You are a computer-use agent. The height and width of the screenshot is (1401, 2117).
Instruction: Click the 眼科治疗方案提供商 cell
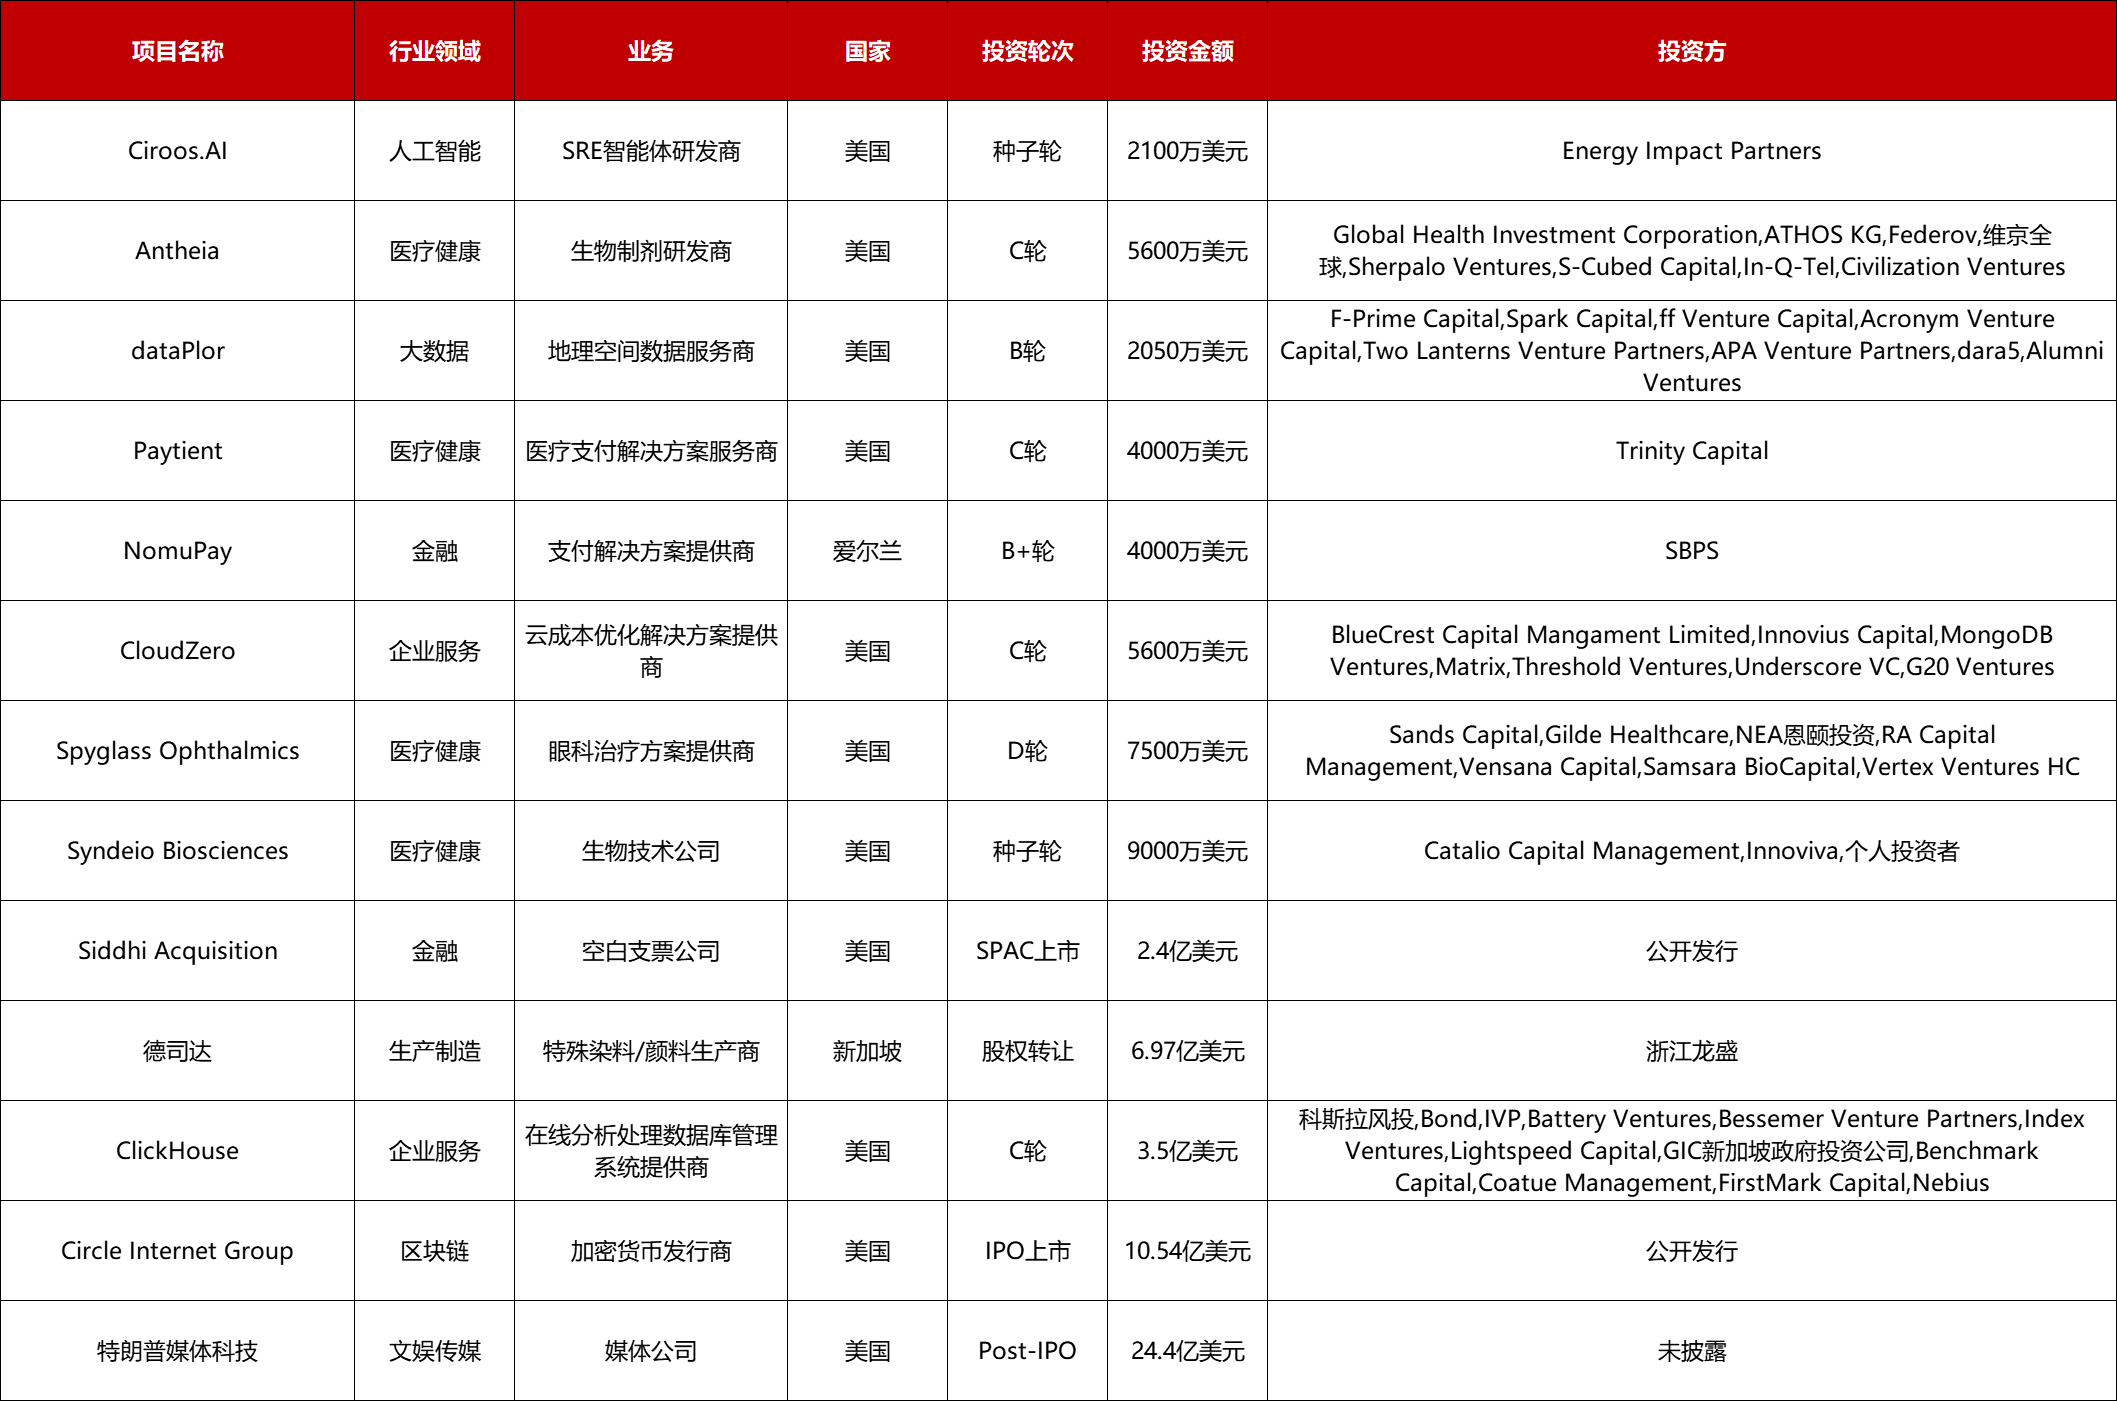click(651, 751)
